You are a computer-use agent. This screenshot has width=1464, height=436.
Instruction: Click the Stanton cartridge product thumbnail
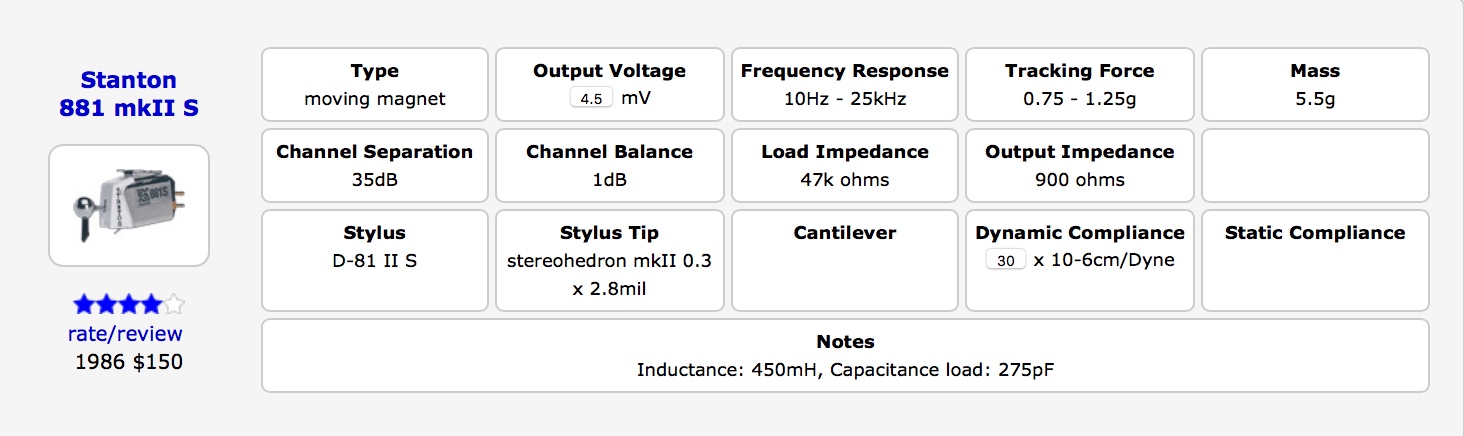pyautogui.click(x=129, y=205)
